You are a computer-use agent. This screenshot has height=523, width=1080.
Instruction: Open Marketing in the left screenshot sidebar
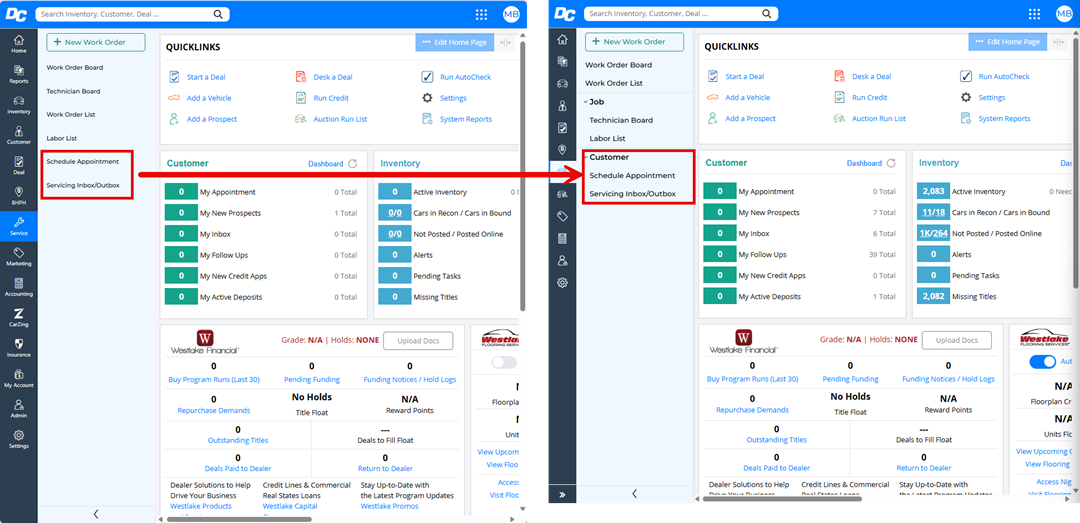click(x=19, y=256)
